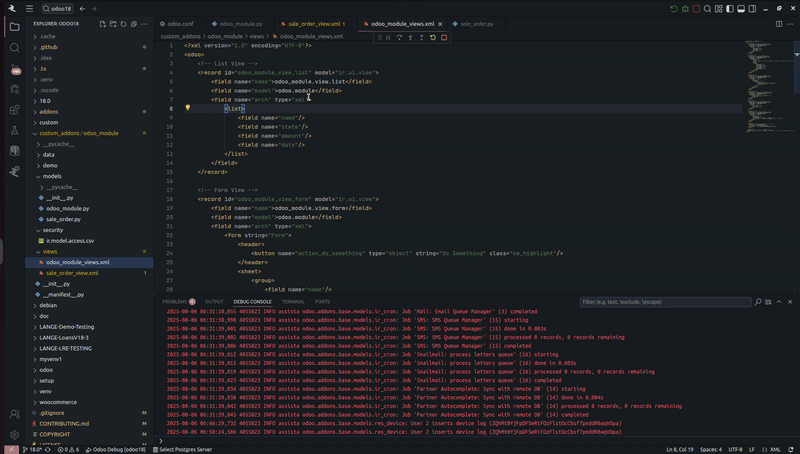Open the Extensions view
This screenshot has width=800, height=454.
coord(14,110)
